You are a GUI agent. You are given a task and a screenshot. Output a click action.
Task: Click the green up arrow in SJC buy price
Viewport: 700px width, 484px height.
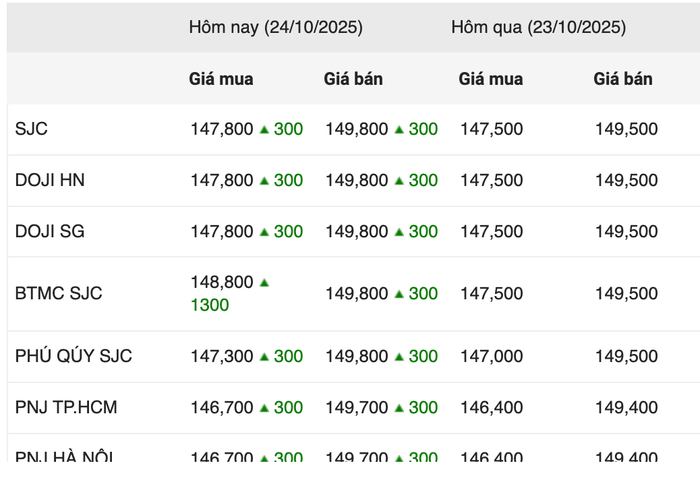[x=264, y=129]
